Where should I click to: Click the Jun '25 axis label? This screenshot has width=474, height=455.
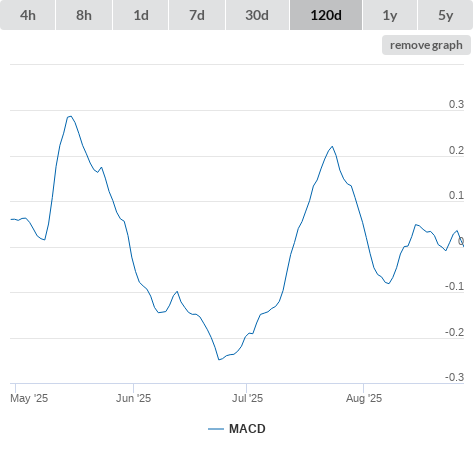coord(133,398)
